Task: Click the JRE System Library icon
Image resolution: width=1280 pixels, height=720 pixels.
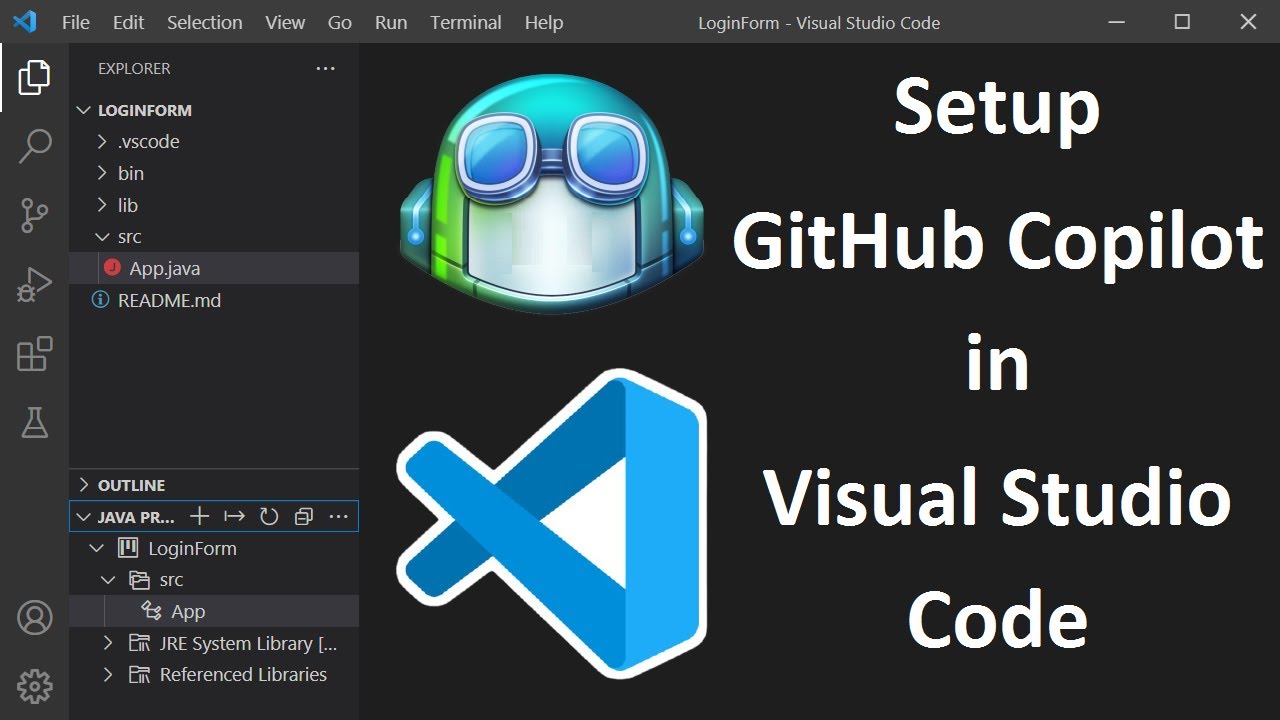Action: [x=140, y=643]
